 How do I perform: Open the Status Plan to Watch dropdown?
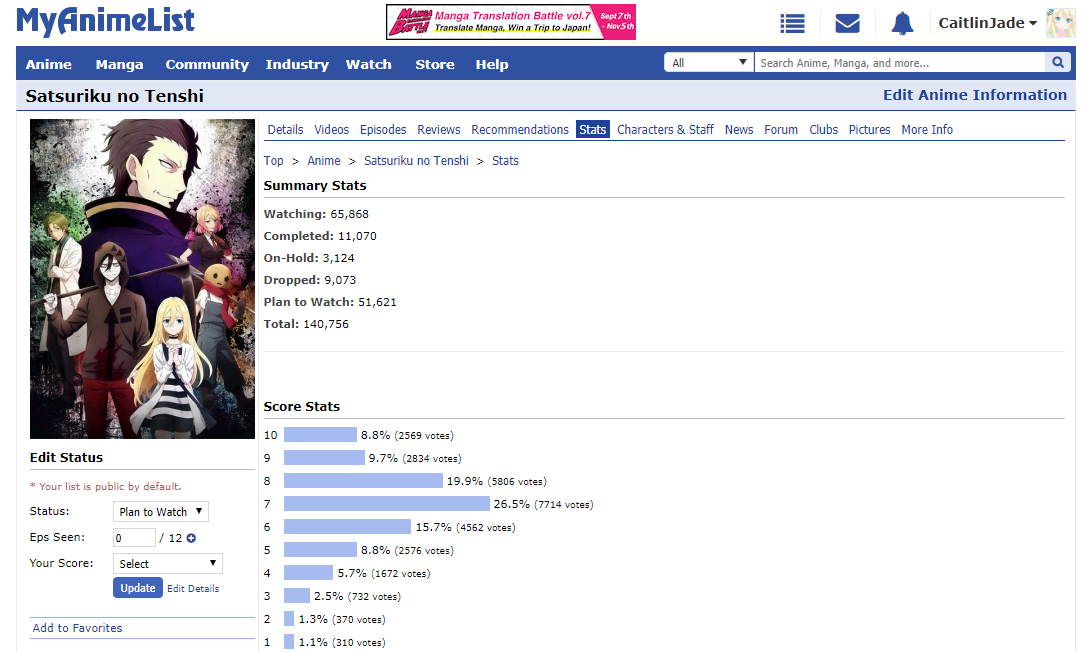click(161, 511)
